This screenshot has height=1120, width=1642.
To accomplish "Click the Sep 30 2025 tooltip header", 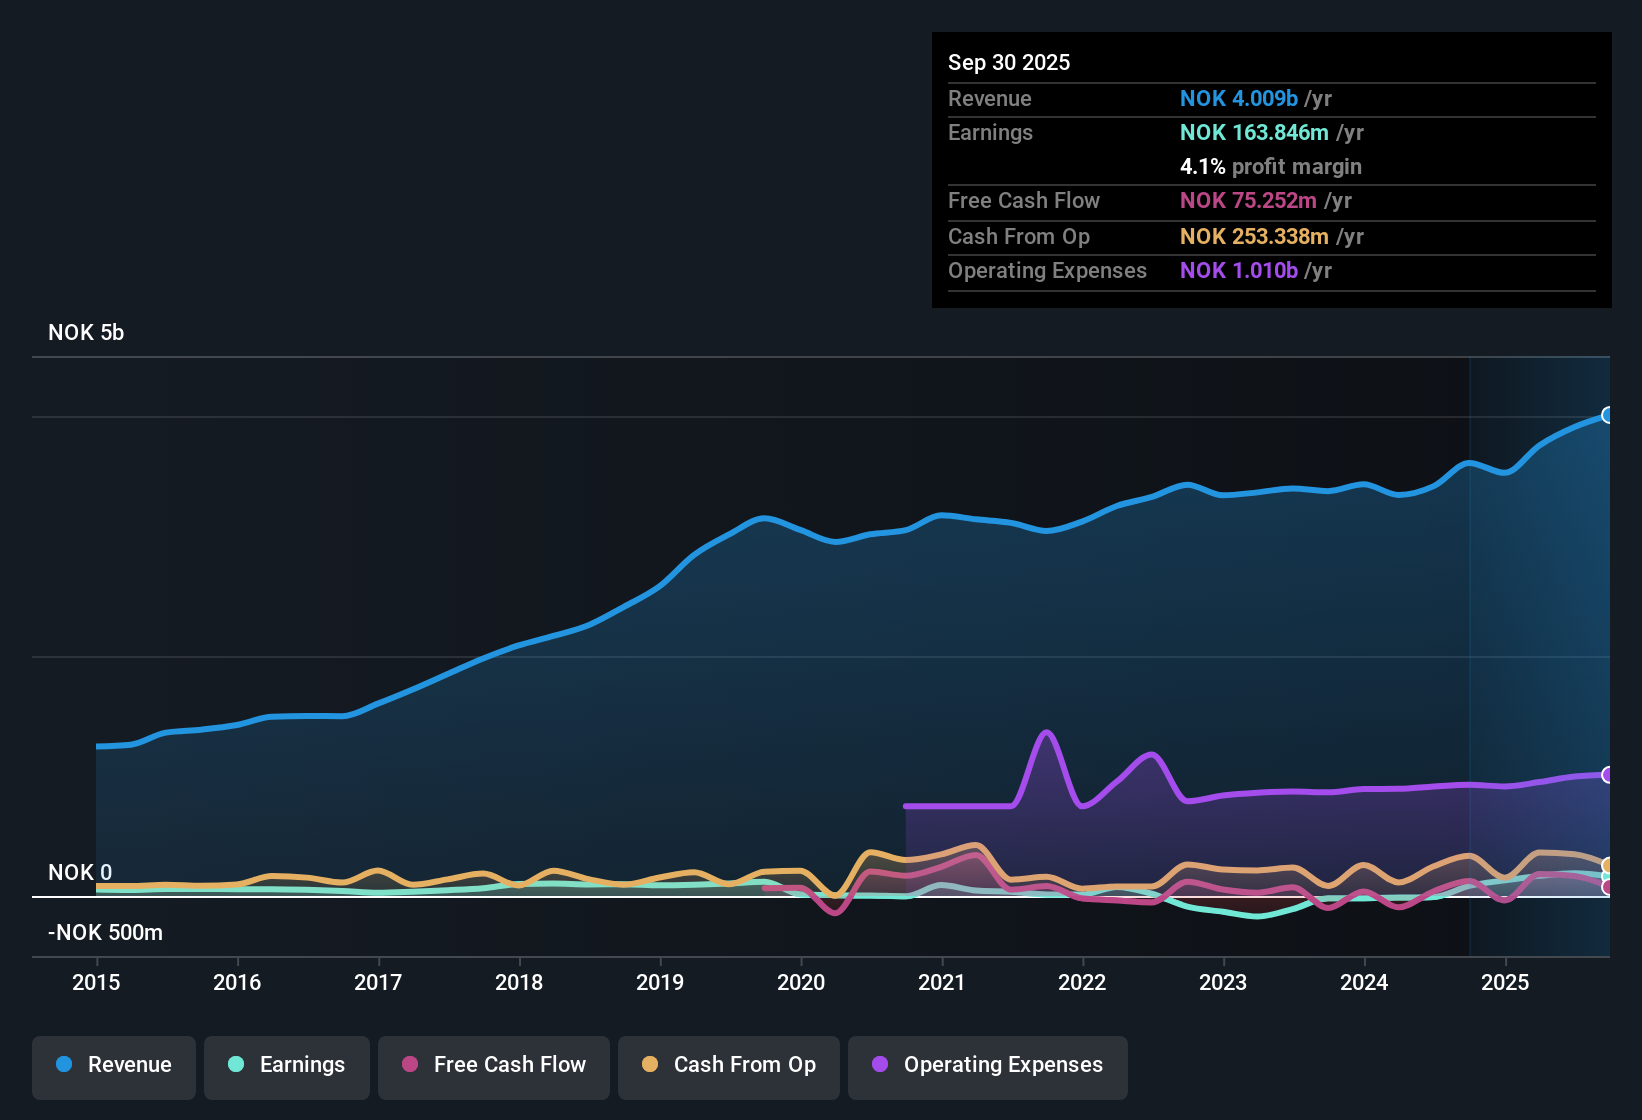I will [x=1009, y=62].
